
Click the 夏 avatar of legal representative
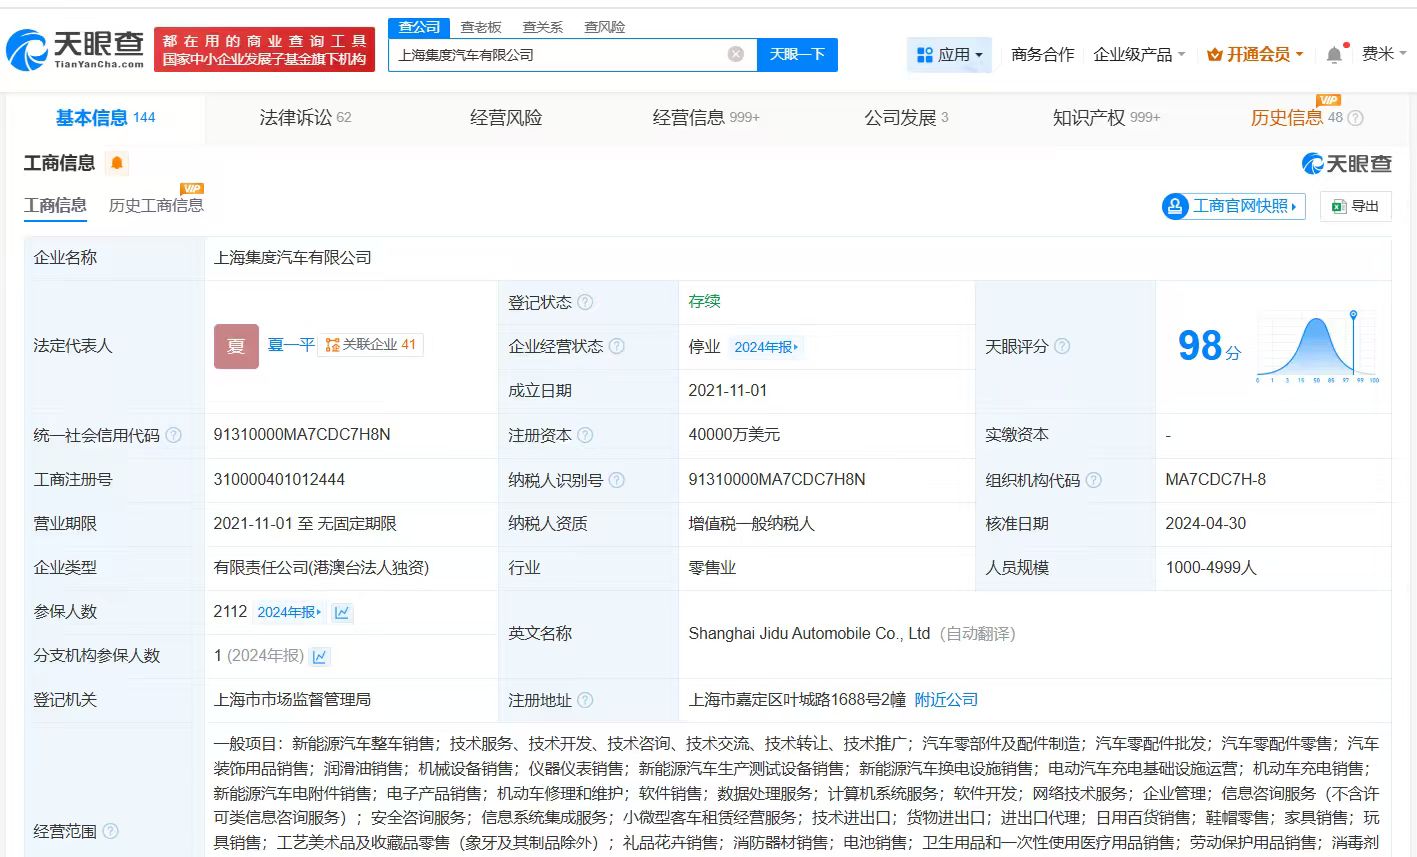pos(236,346)
